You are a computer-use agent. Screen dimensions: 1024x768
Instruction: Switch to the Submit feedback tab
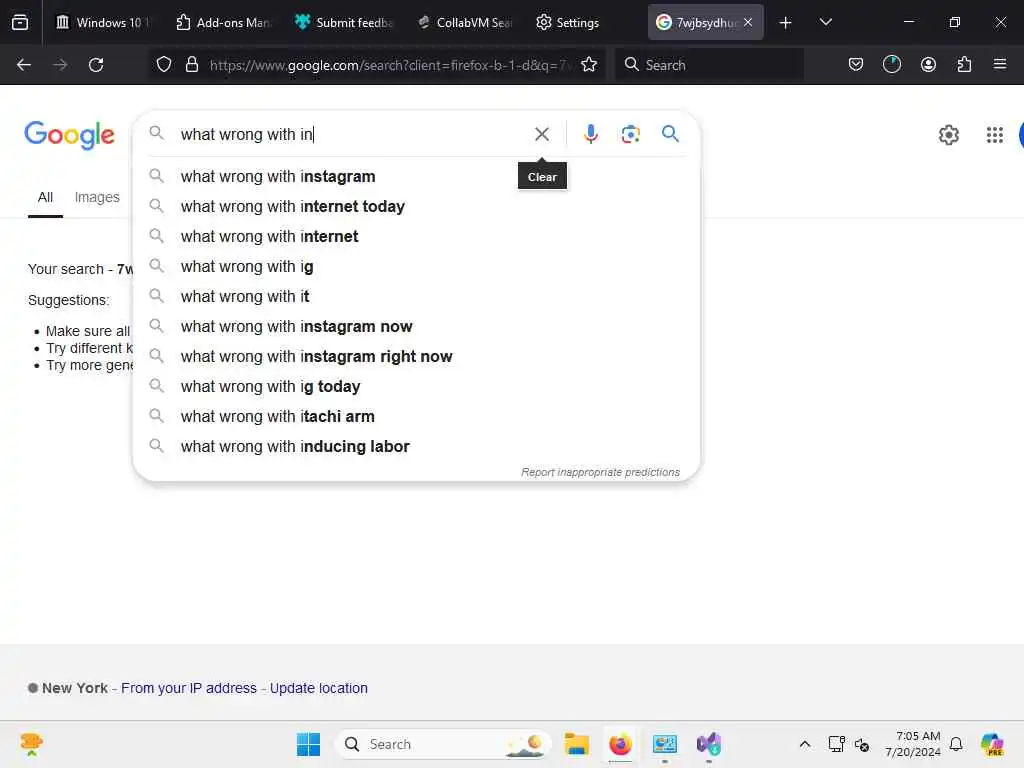click(x=344, y=22)
